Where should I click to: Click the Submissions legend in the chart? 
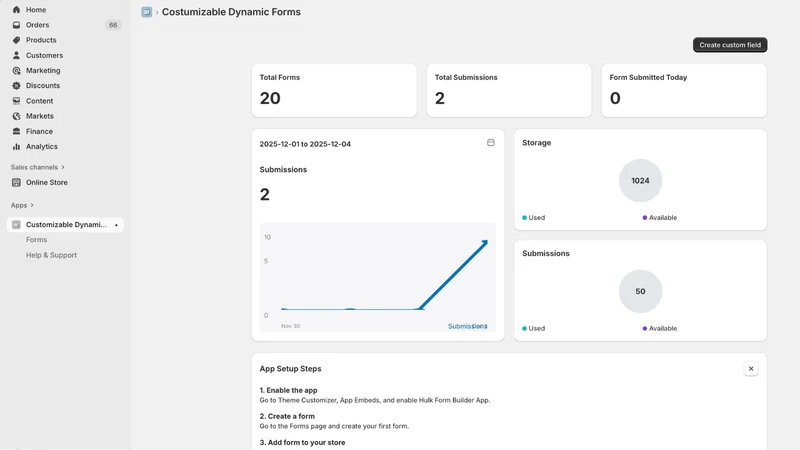click(x=467, y=326)
